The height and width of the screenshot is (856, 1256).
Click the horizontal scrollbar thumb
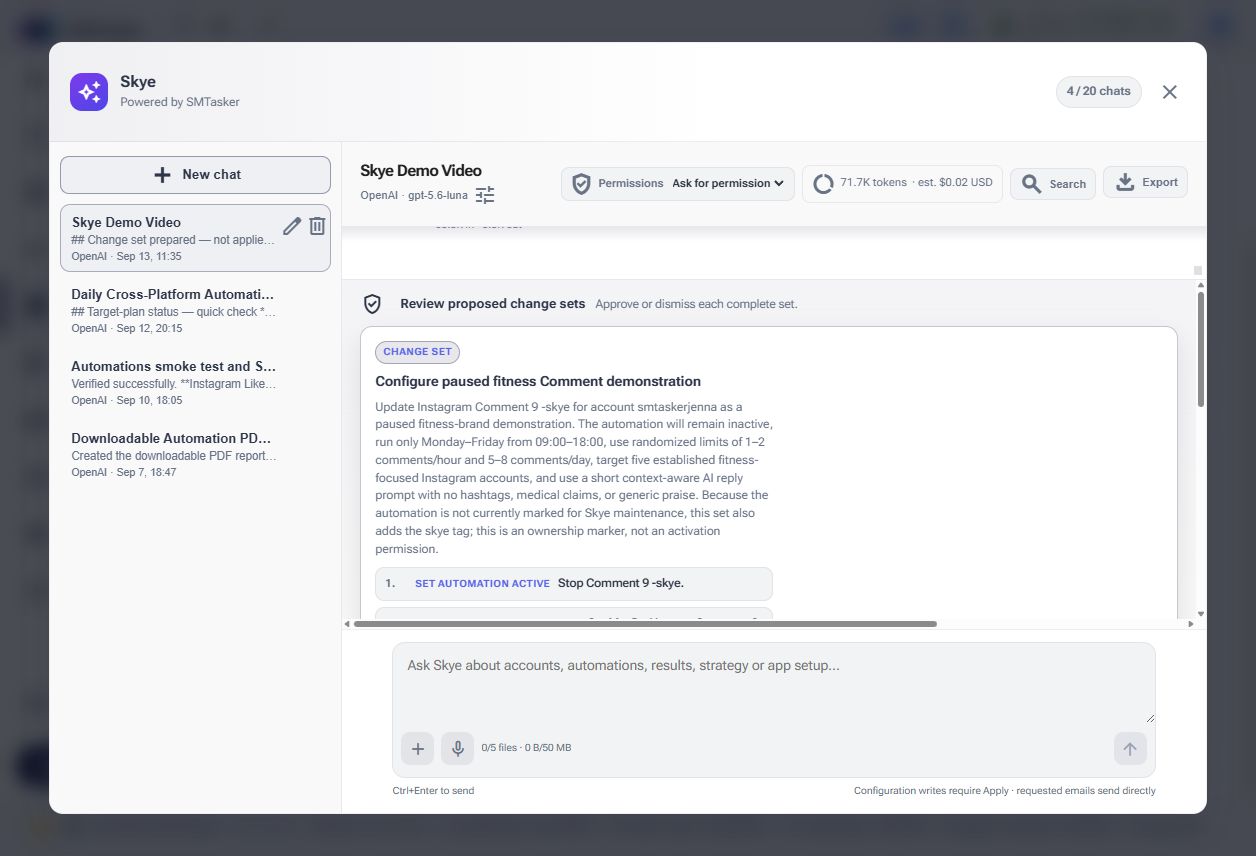click(x=645, y=624)
